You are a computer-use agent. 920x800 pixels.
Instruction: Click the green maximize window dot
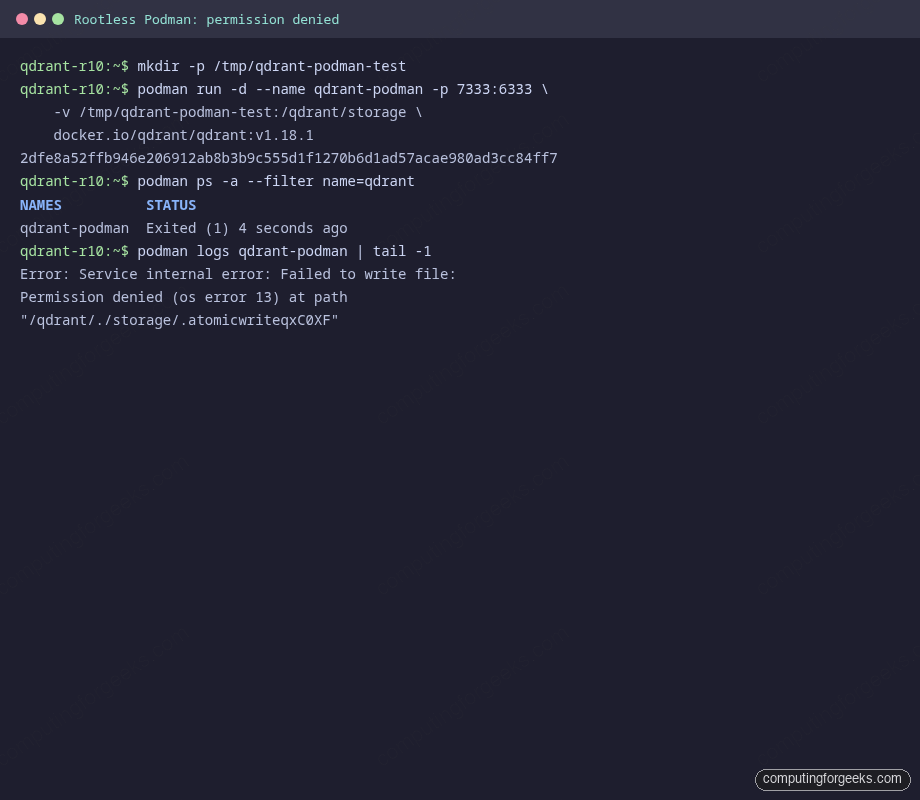pos(58,19)
